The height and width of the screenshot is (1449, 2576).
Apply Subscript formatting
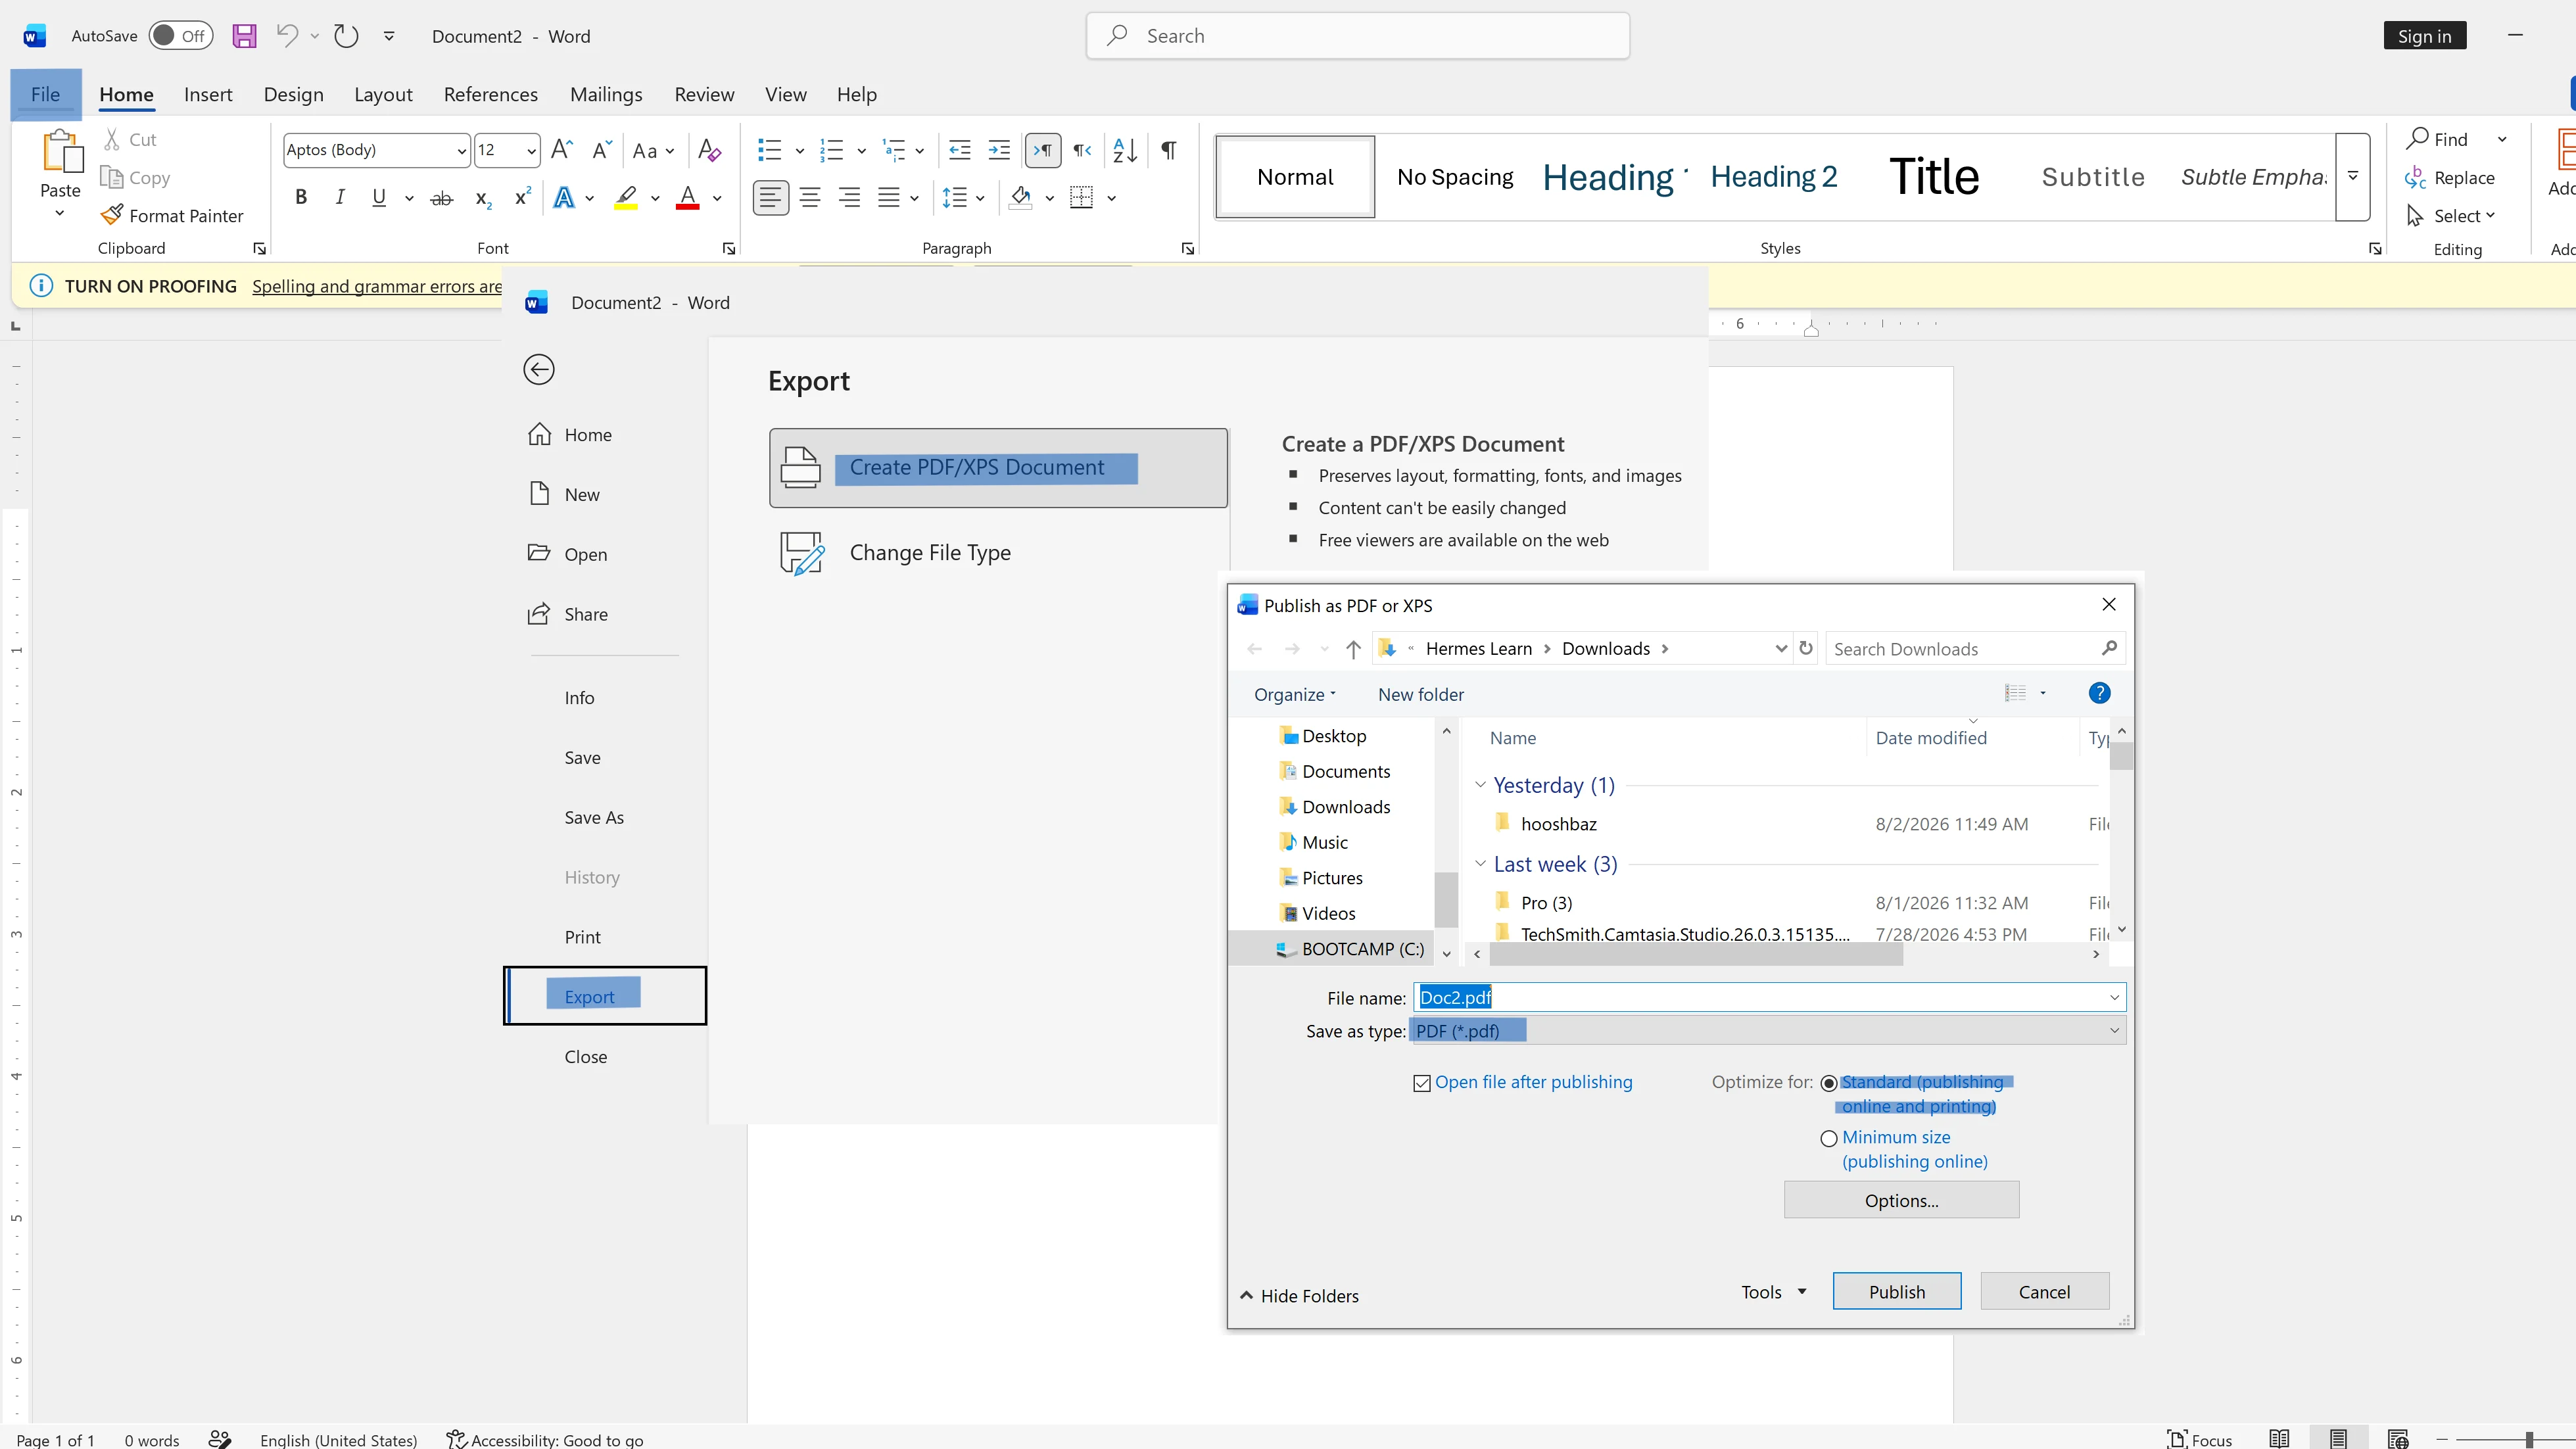tap(483, 198)
